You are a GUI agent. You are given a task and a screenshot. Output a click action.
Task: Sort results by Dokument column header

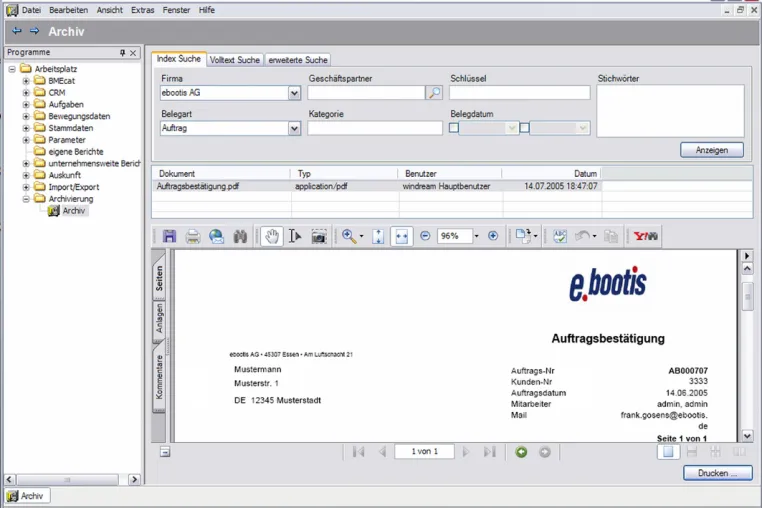coord(222,174)
